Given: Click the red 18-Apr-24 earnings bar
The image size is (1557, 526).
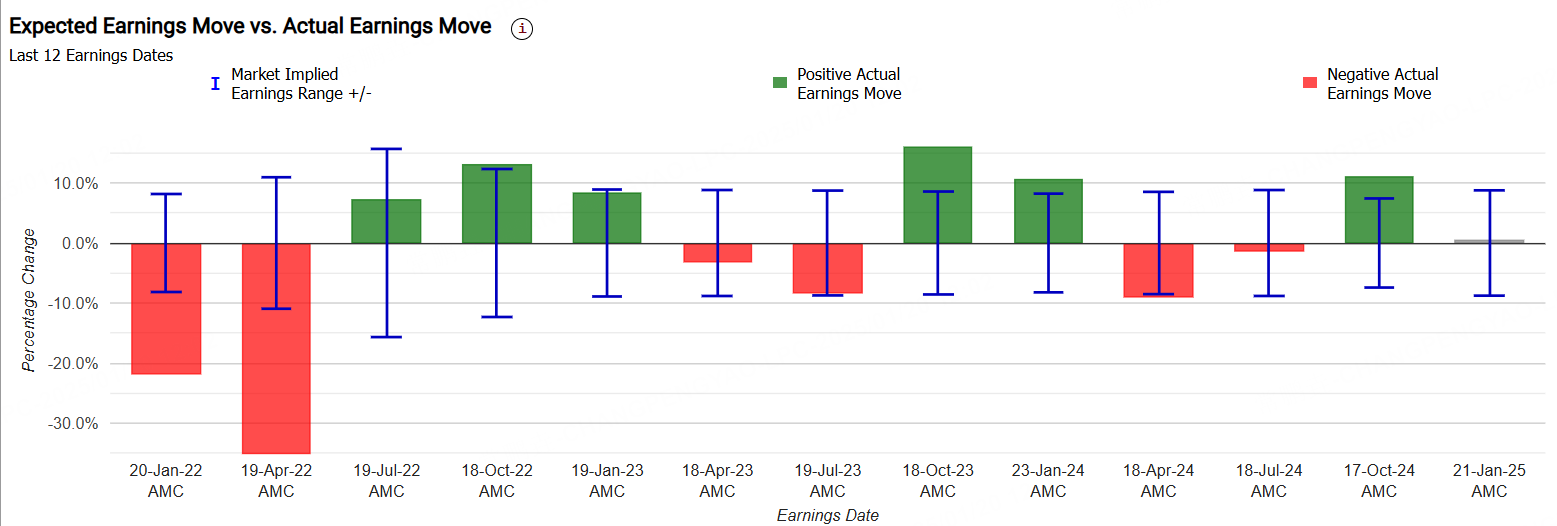Looking at the screenshot, I should tap(1174, 270).
